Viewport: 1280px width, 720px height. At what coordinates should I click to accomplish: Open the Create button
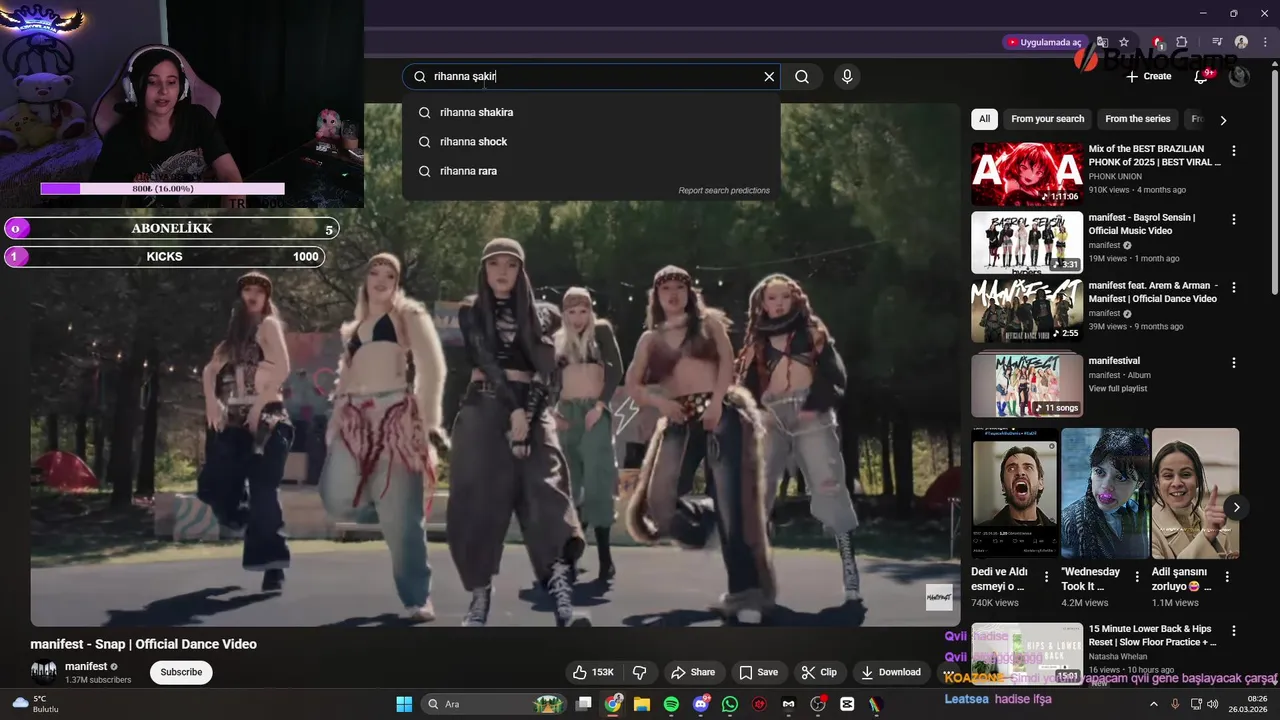pos(1148,77)
